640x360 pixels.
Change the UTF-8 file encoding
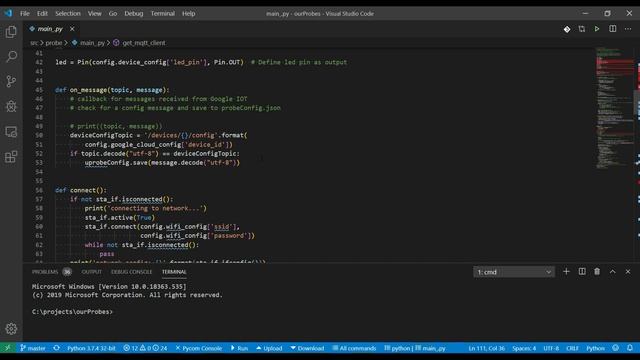point(551,348)
